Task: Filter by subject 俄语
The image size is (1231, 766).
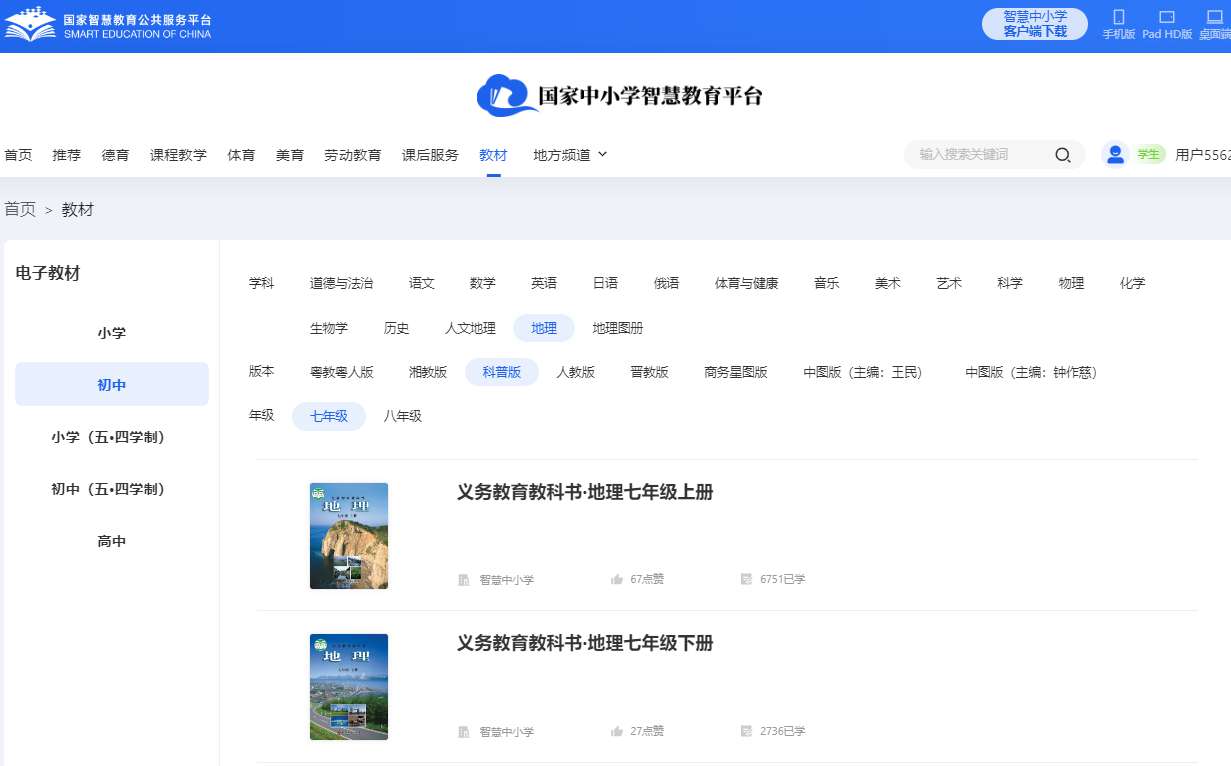Action: pyautogui.click(x=667, y=283)
